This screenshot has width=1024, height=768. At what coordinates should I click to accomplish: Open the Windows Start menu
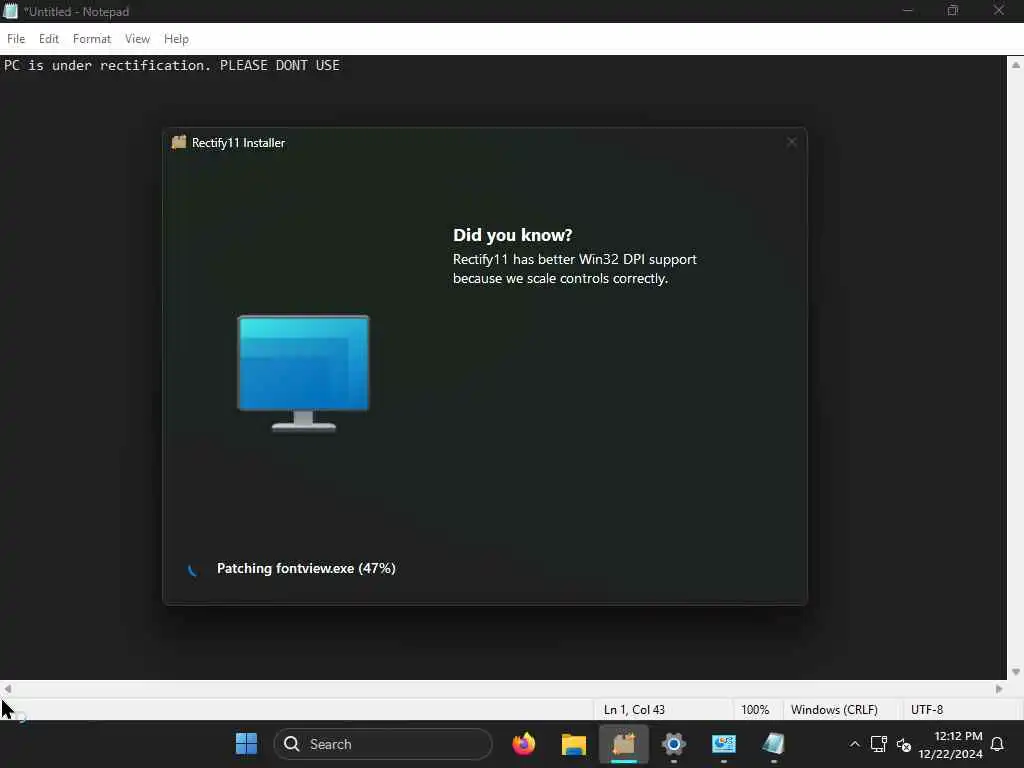point(246,744)
